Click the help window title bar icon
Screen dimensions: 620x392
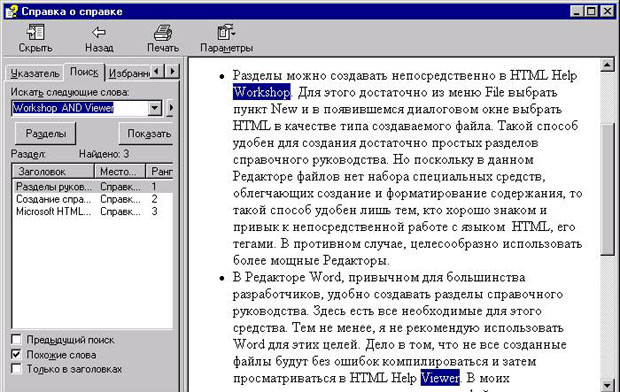pos(11,11)
